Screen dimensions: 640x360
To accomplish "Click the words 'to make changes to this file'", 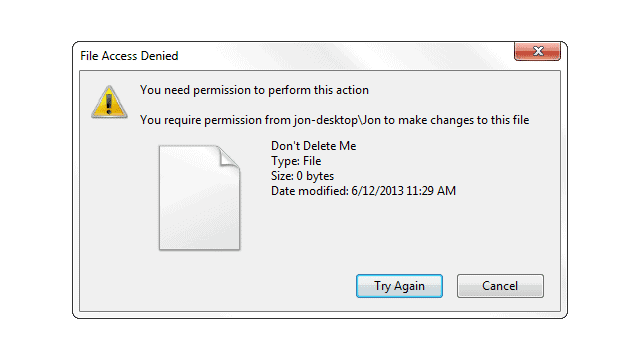I will 456,120.
